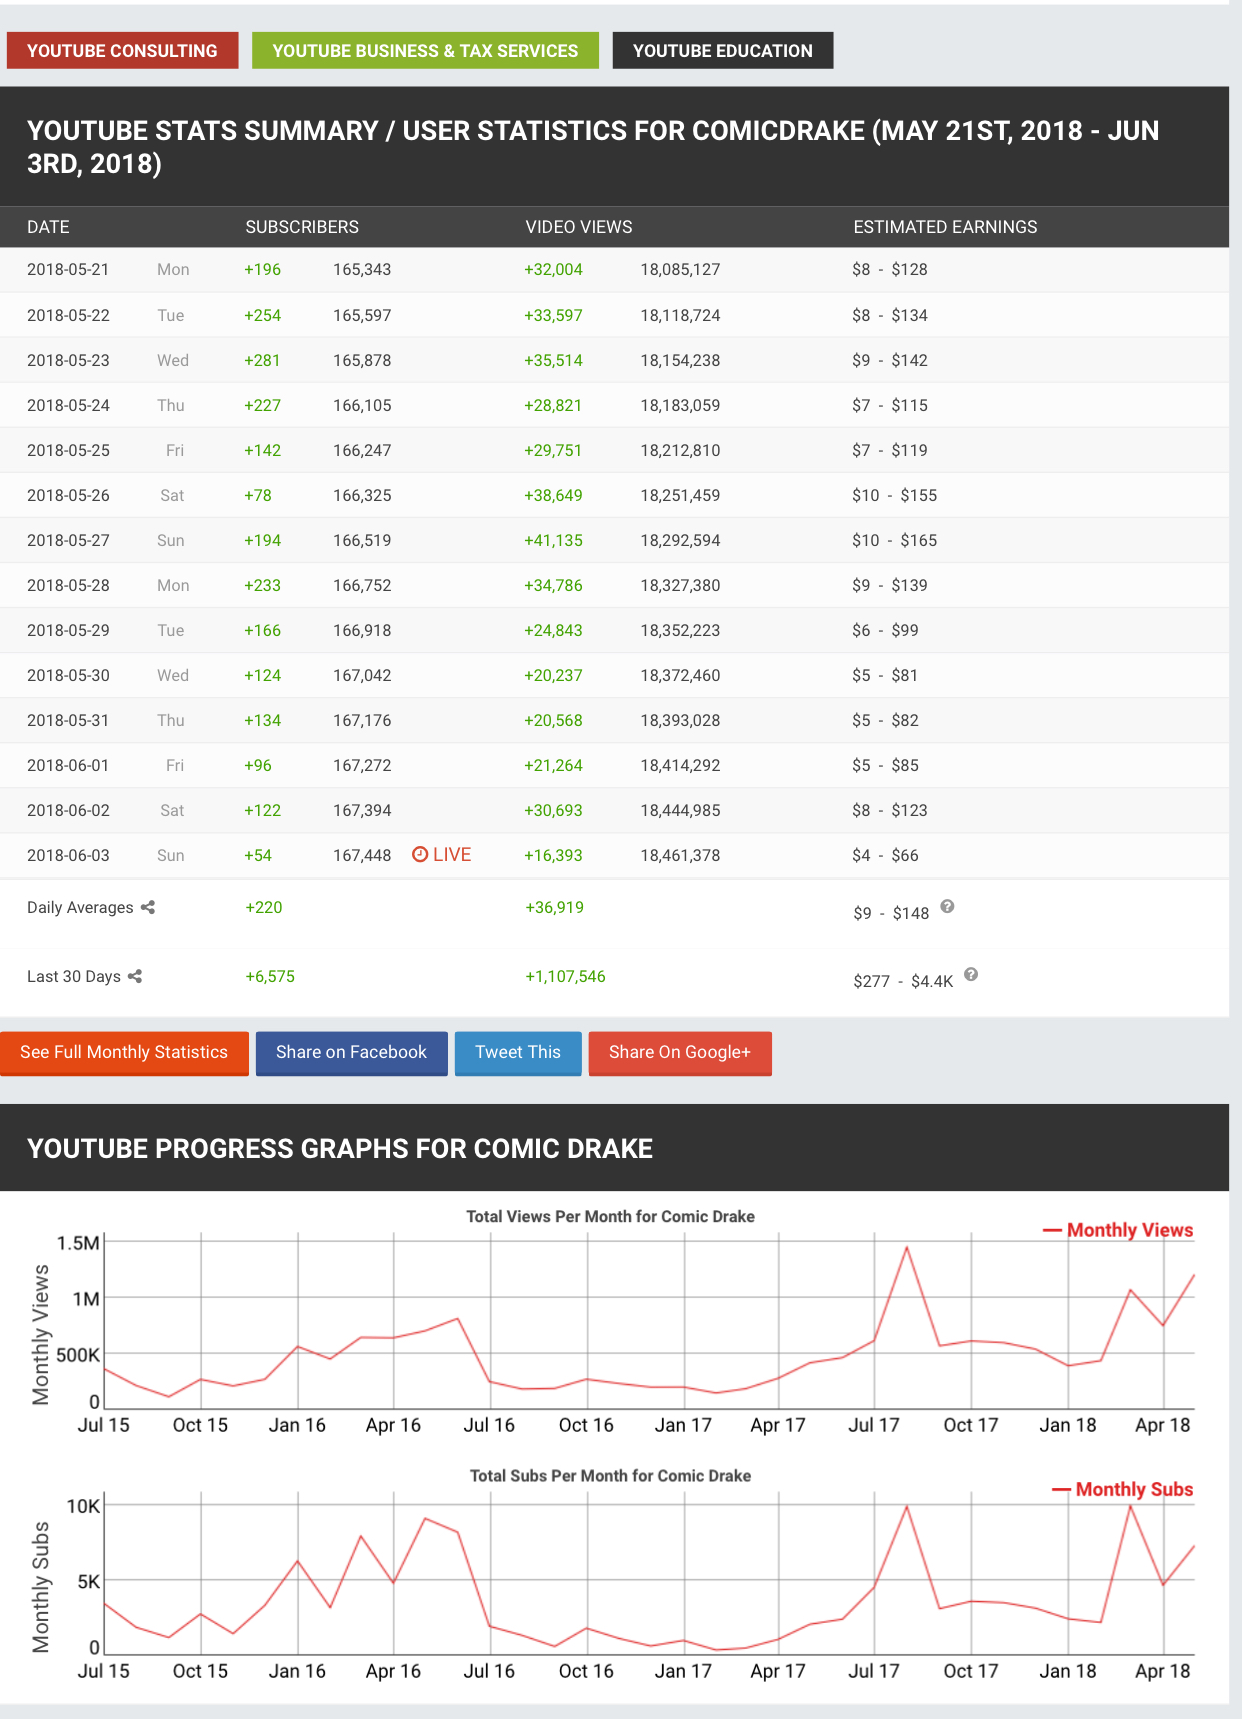
Task: Click Total Views Per Month chart title
Action: coord(610,1216)
